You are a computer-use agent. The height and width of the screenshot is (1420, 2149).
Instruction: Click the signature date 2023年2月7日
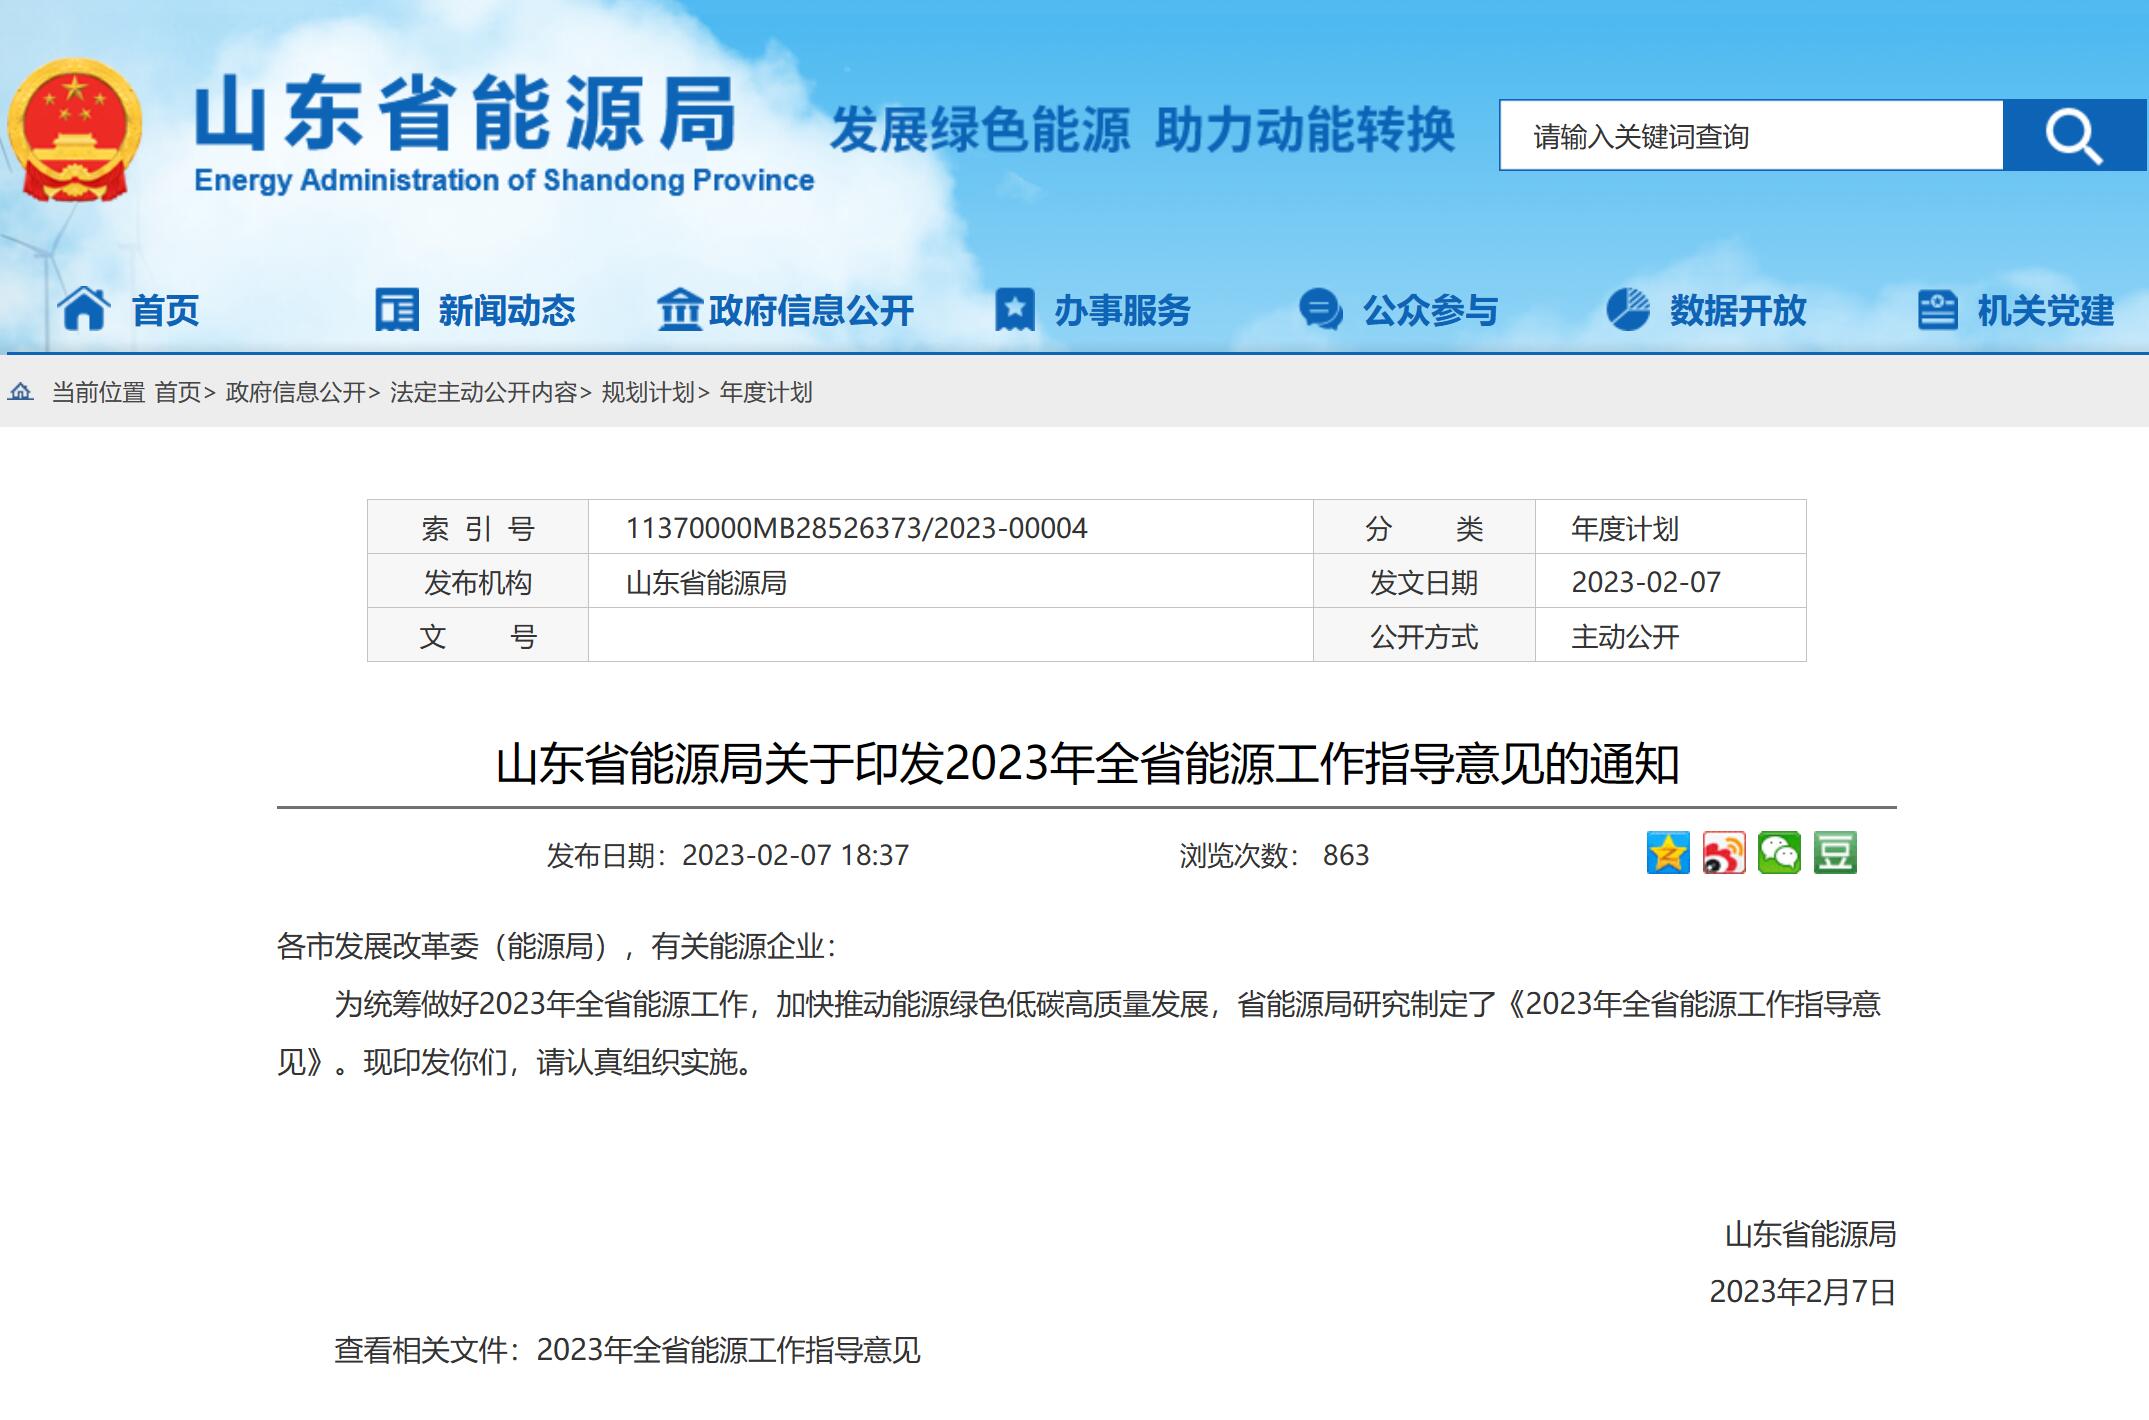click(x=1803, y=1292)
